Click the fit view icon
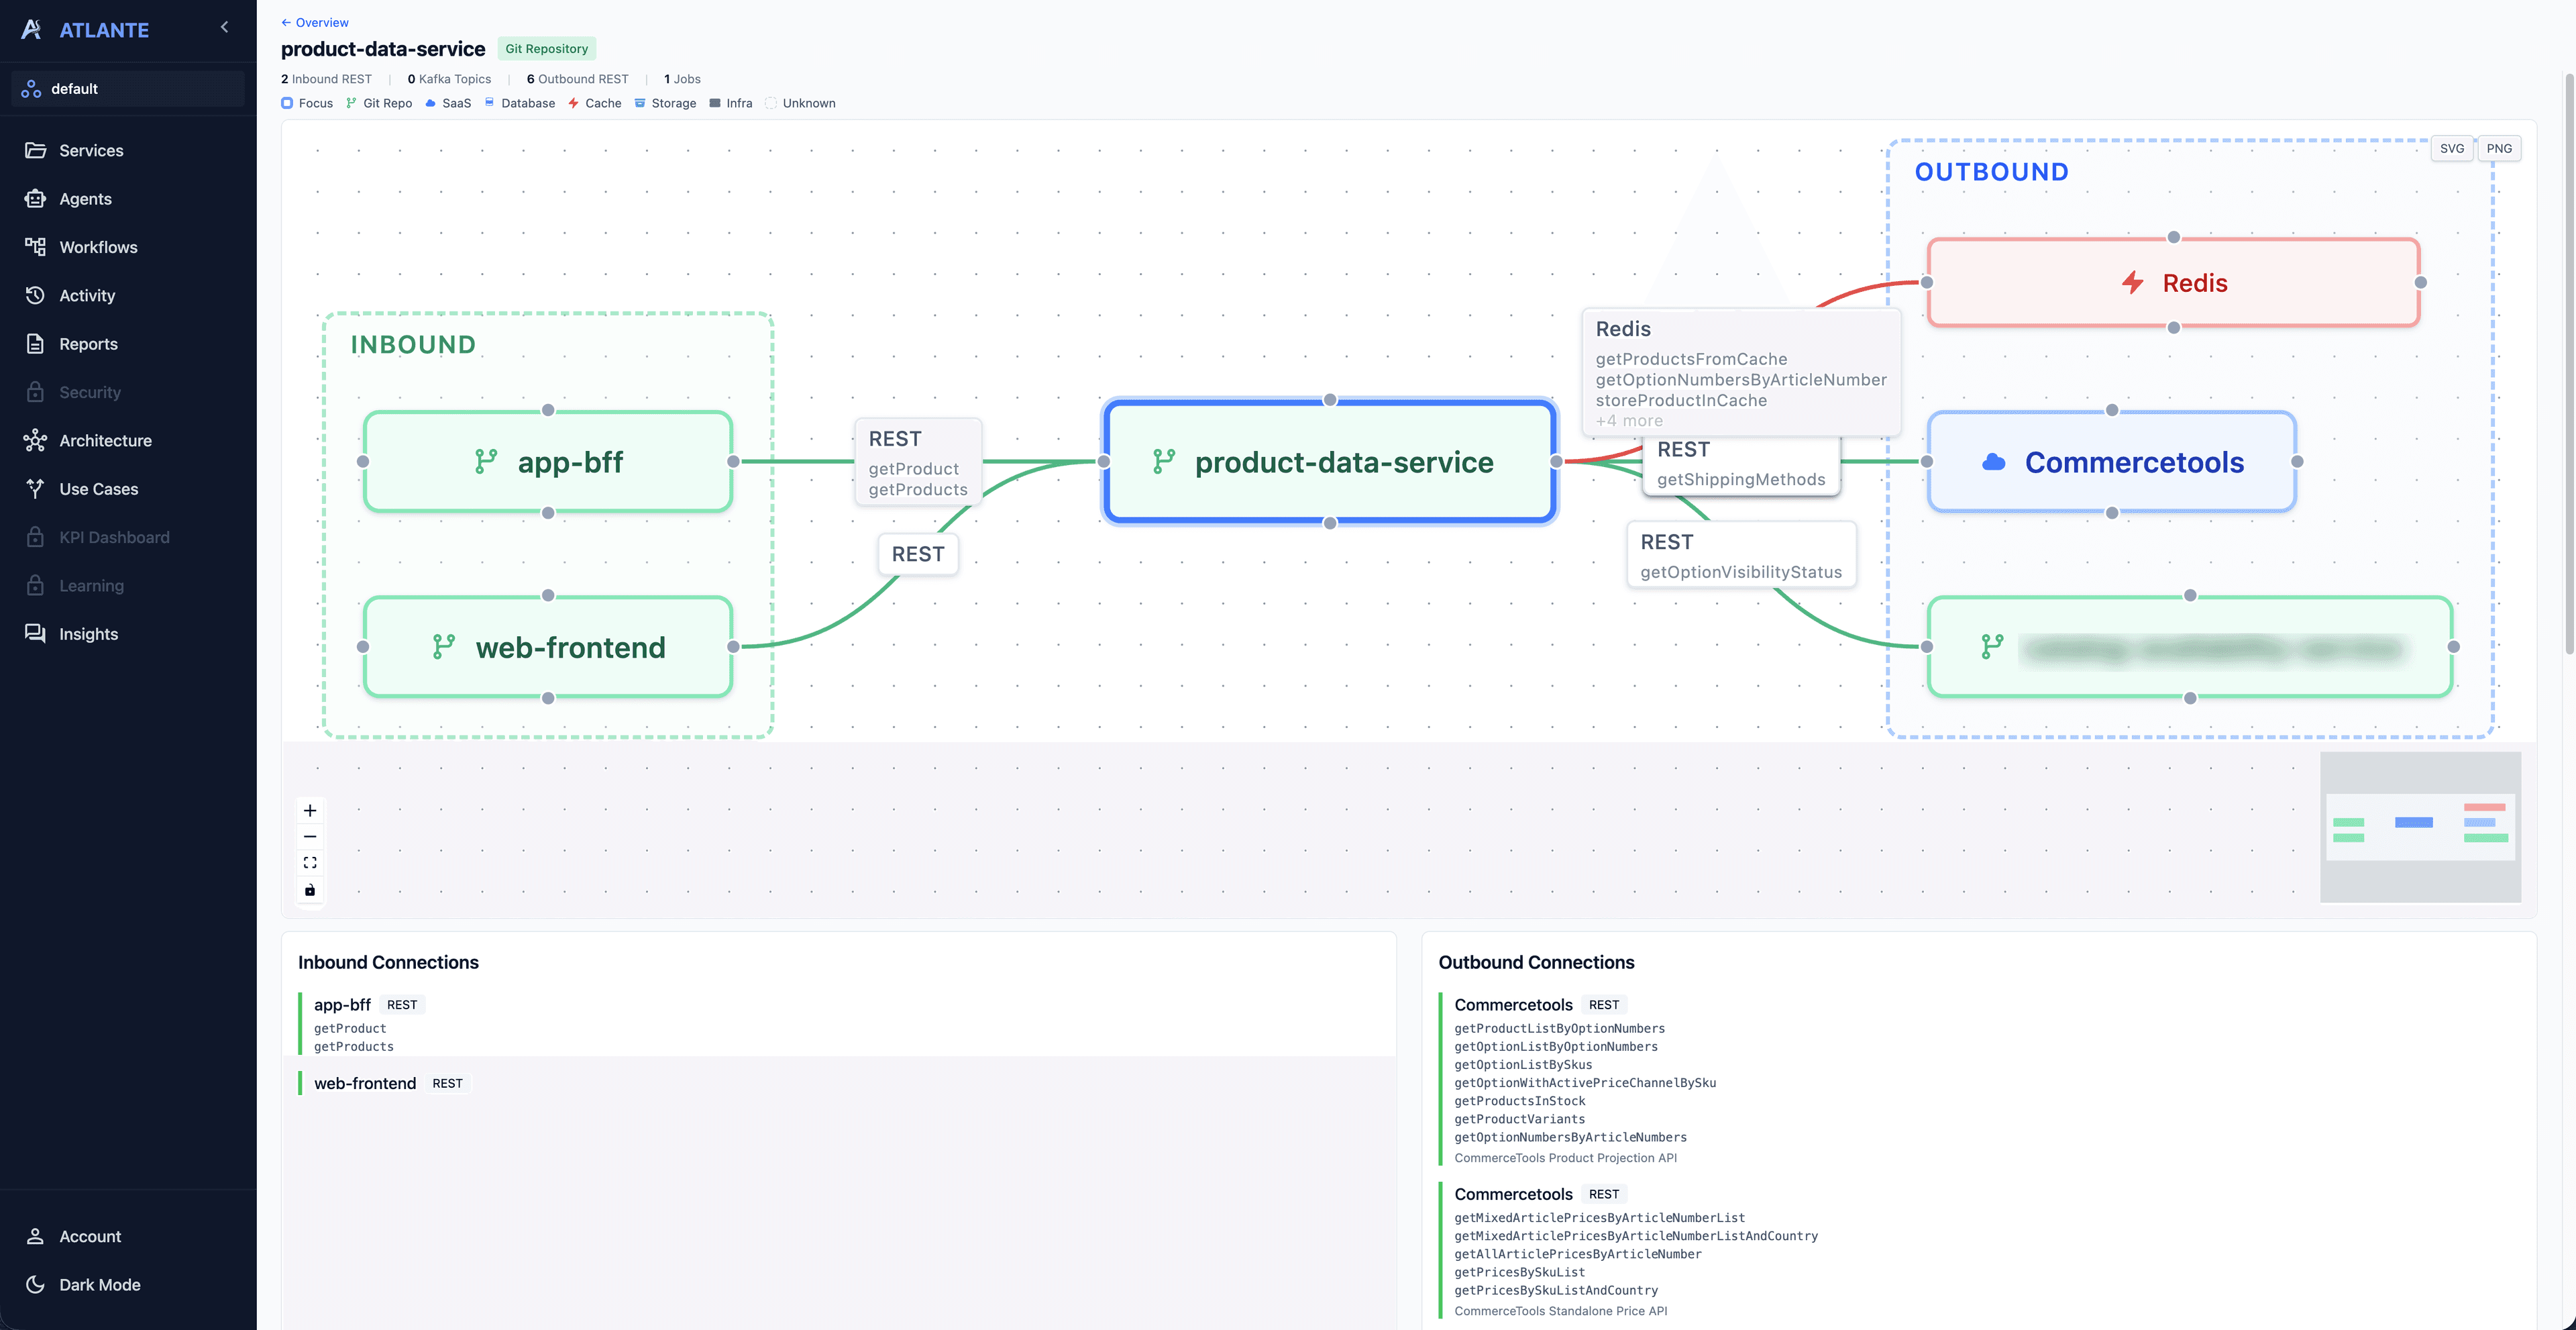This screenshot has height=1330, width=2576. pos(310,863)
